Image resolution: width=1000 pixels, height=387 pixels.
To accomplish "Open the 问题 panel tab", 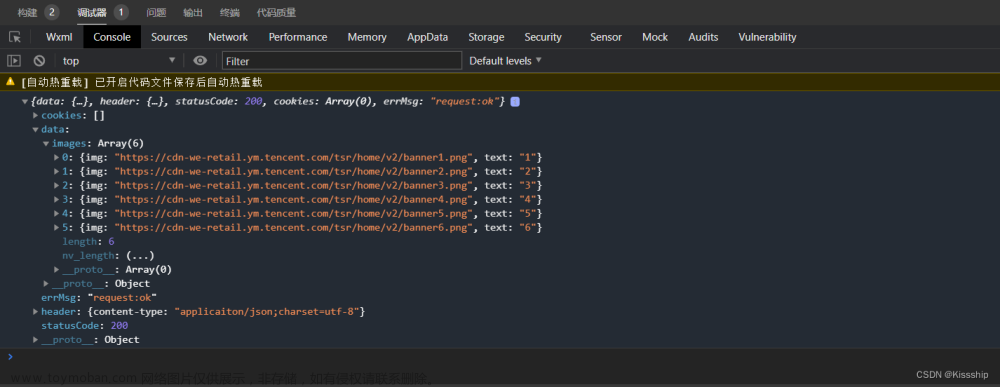I will click(156, 12).
